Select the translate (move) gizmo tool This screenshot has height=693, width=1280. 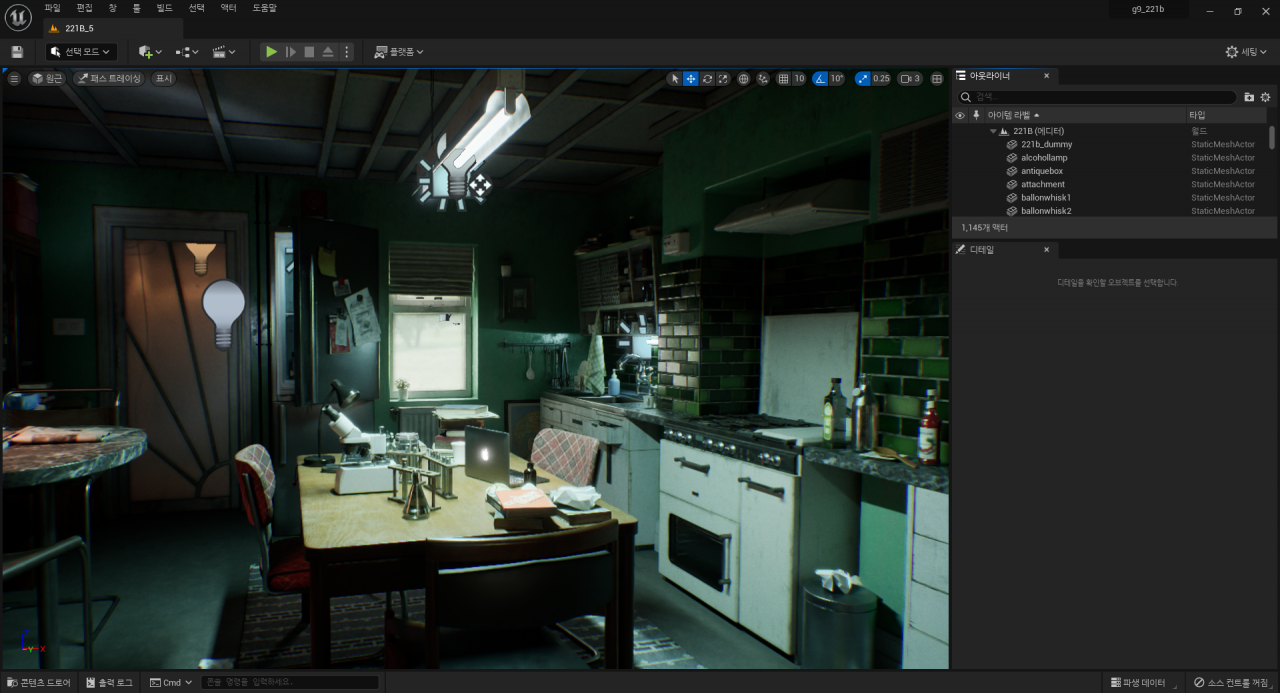pos(691,79)
